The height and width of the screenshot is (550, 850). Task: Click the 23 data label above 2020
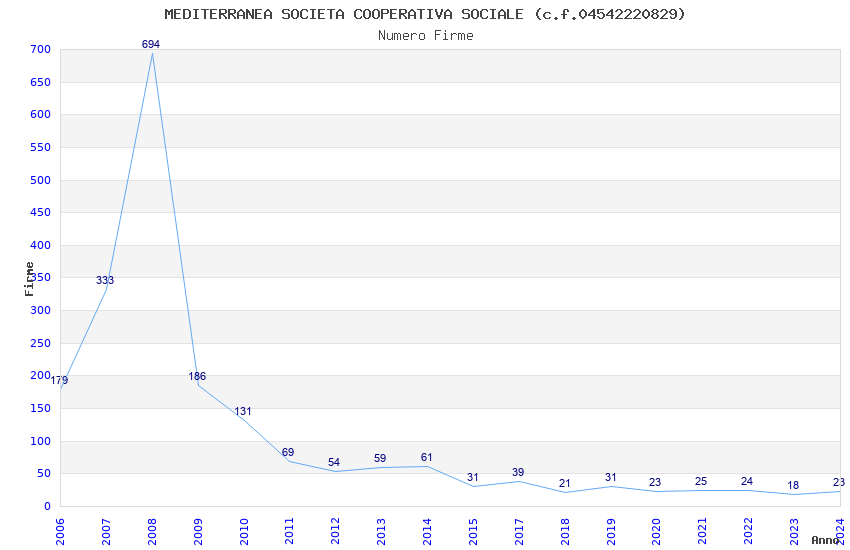(655, 482)
